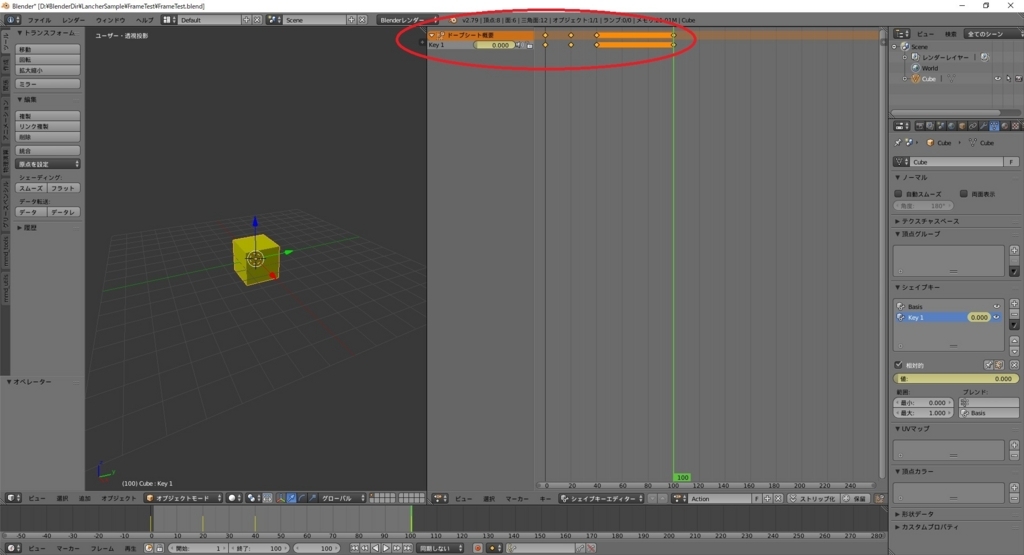The width and height of the screenshot is (1024, 555).
Task: Open the Constraints properties tab (chain icon)
Action: pos(973,126)
